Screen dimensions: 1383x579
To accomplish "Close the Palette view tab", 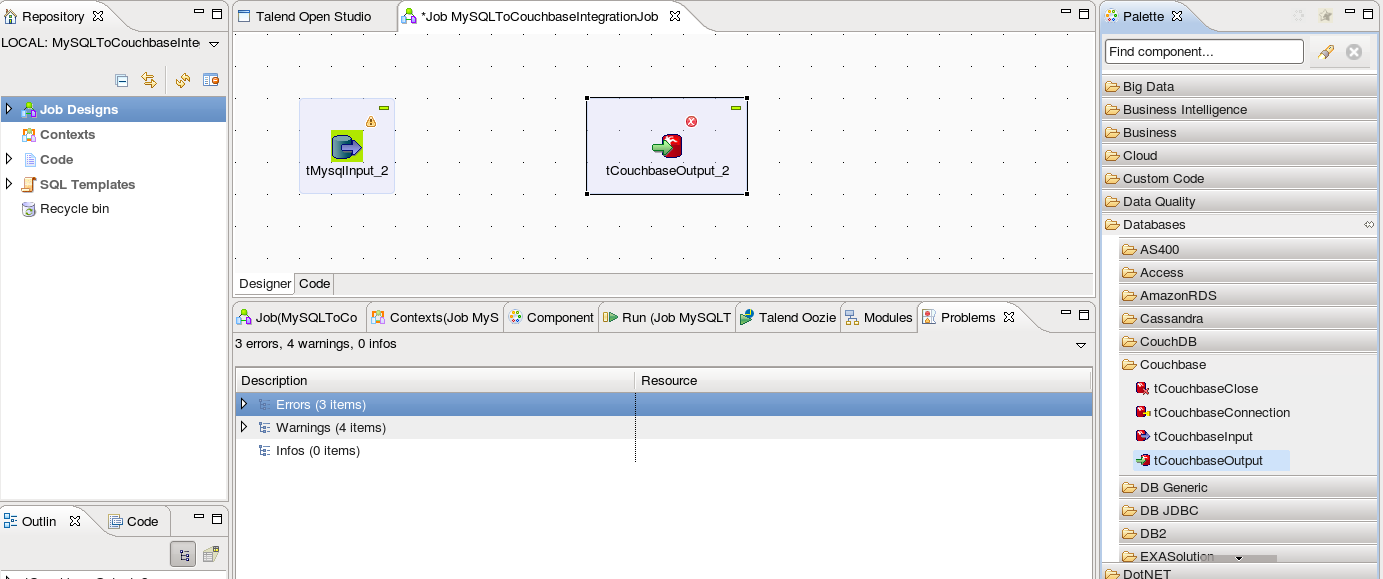I will click(x=1177, y=16).
